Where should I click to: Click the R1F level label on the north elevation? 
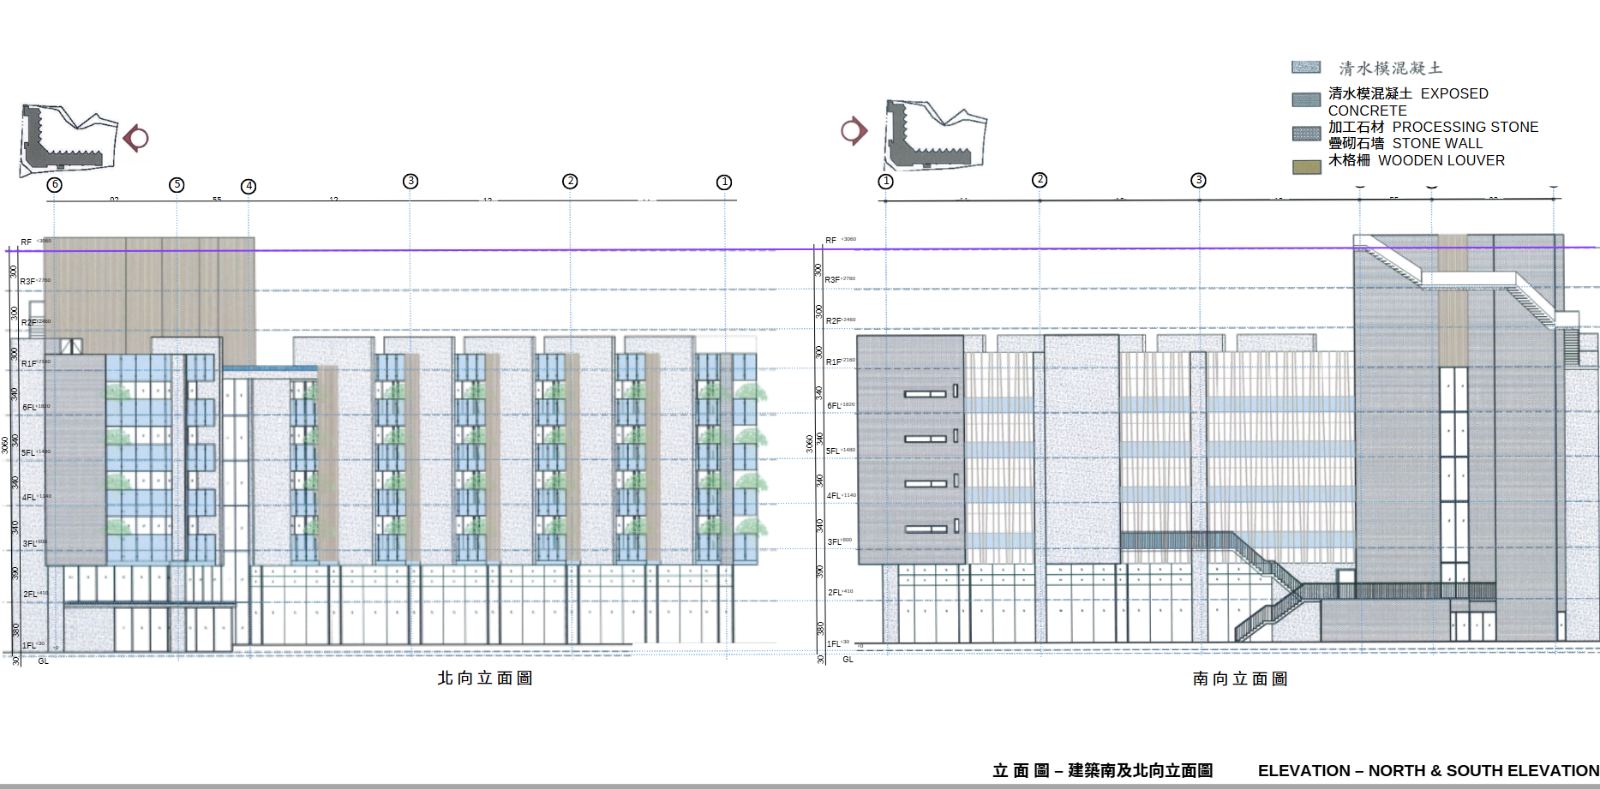(28, 363)
